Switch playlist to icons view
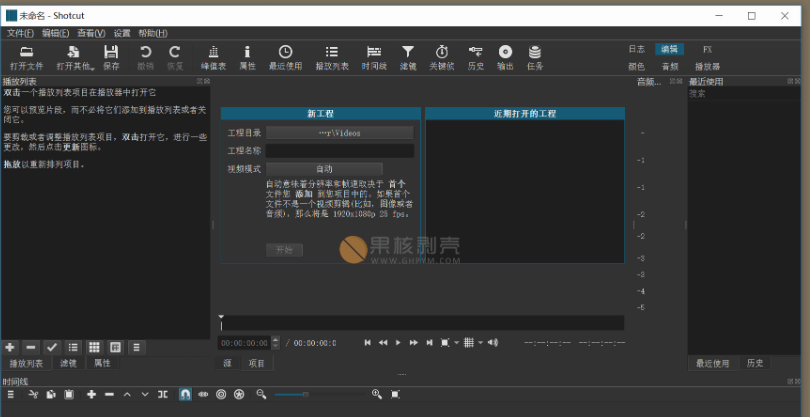This screenshot has height=417, width=810. pyautogui.click(x=115, y=347)
